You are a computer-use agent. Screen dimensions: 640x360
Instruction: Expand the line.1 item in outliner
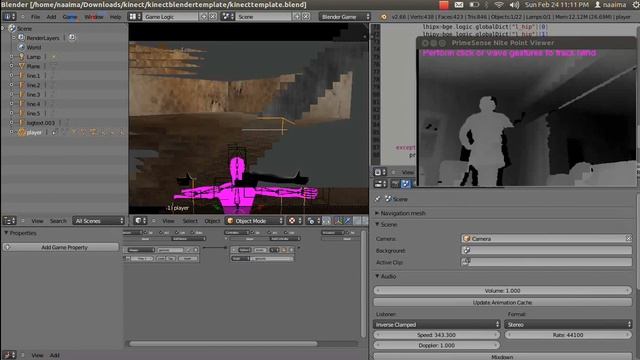[x=11, y=75]
